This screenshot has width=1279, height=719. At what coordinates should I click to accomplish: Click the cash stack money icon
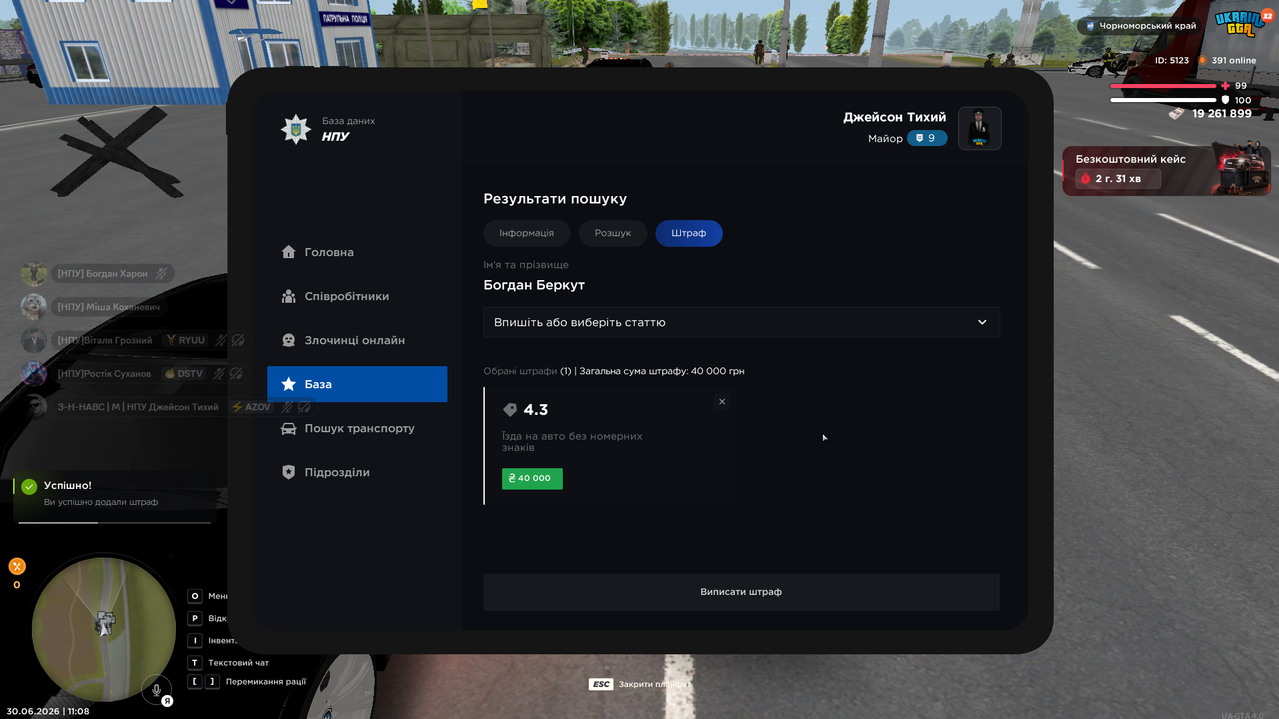[x=1177, y=114]
